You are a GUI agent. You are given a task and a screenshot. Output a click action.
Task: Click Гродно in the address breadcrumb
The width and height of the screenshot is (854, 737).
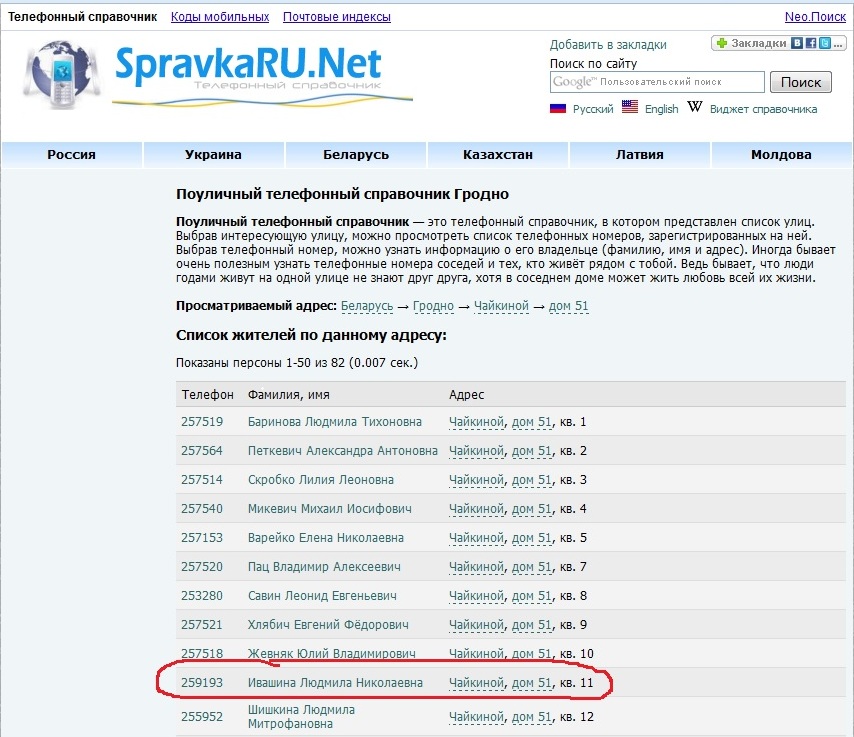[433, 306]
